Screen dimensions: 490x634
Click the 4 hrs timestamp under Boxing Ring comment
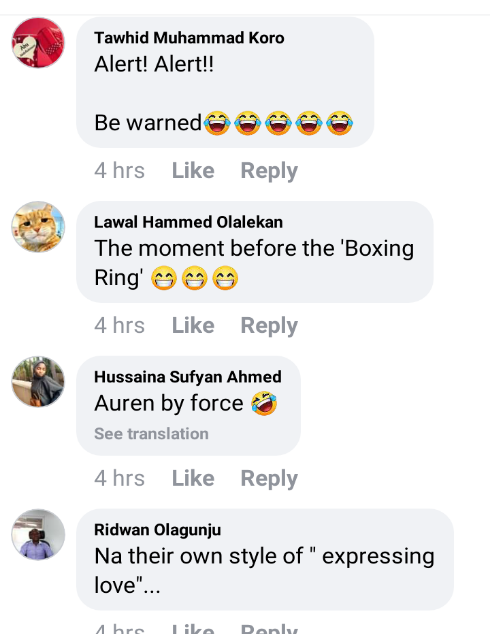point(119,325)
